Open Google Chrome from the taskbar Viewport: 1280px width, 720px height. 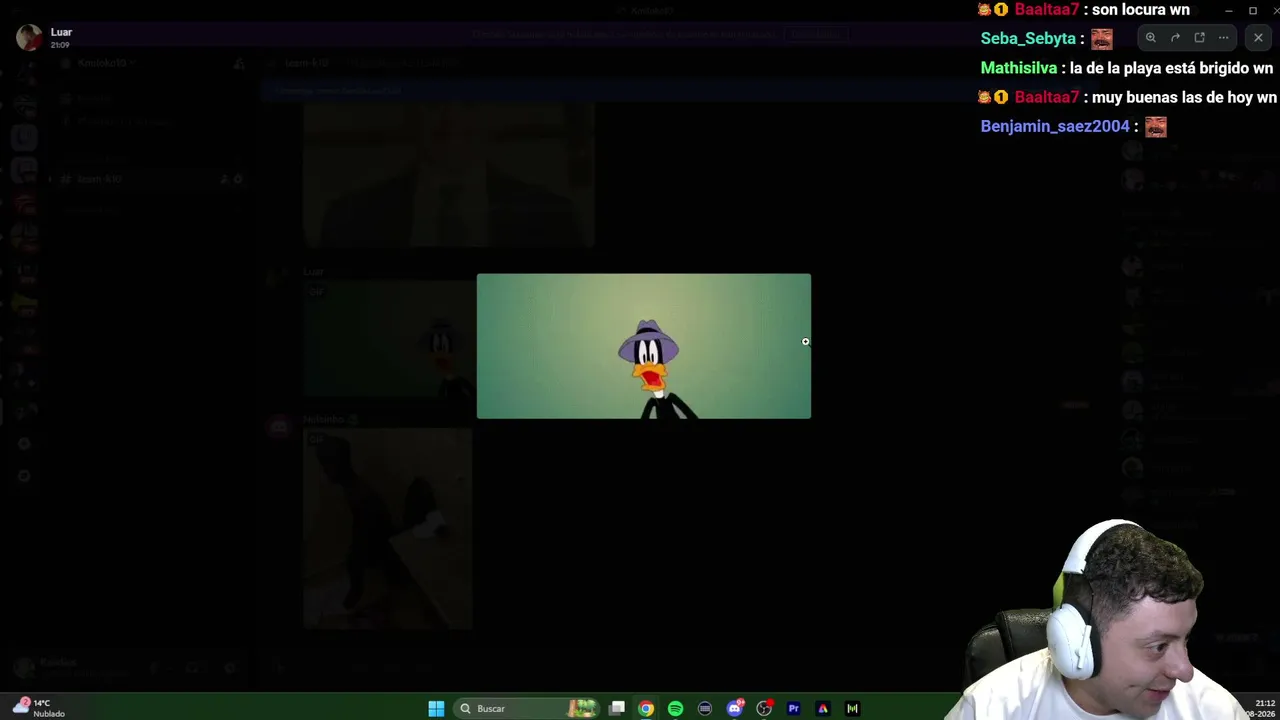click(646, 708)
